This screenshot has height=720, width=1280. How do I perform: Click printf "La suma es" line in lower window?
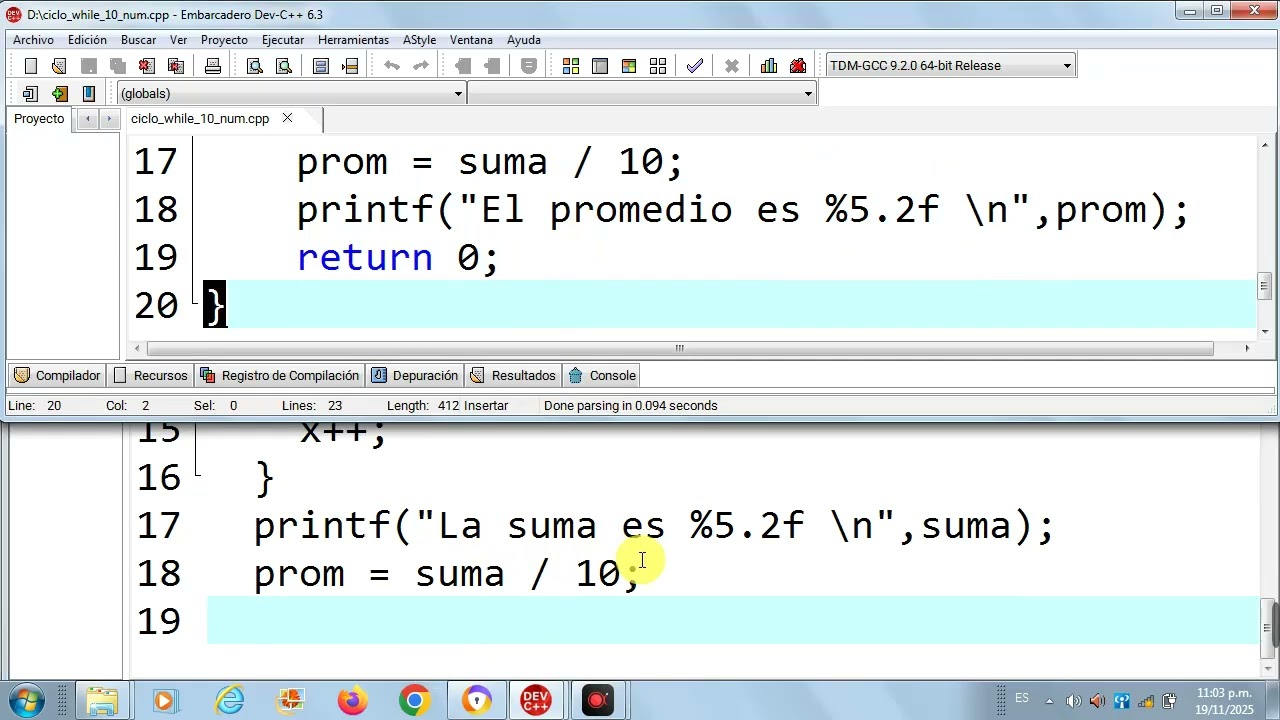coord(654,526)
